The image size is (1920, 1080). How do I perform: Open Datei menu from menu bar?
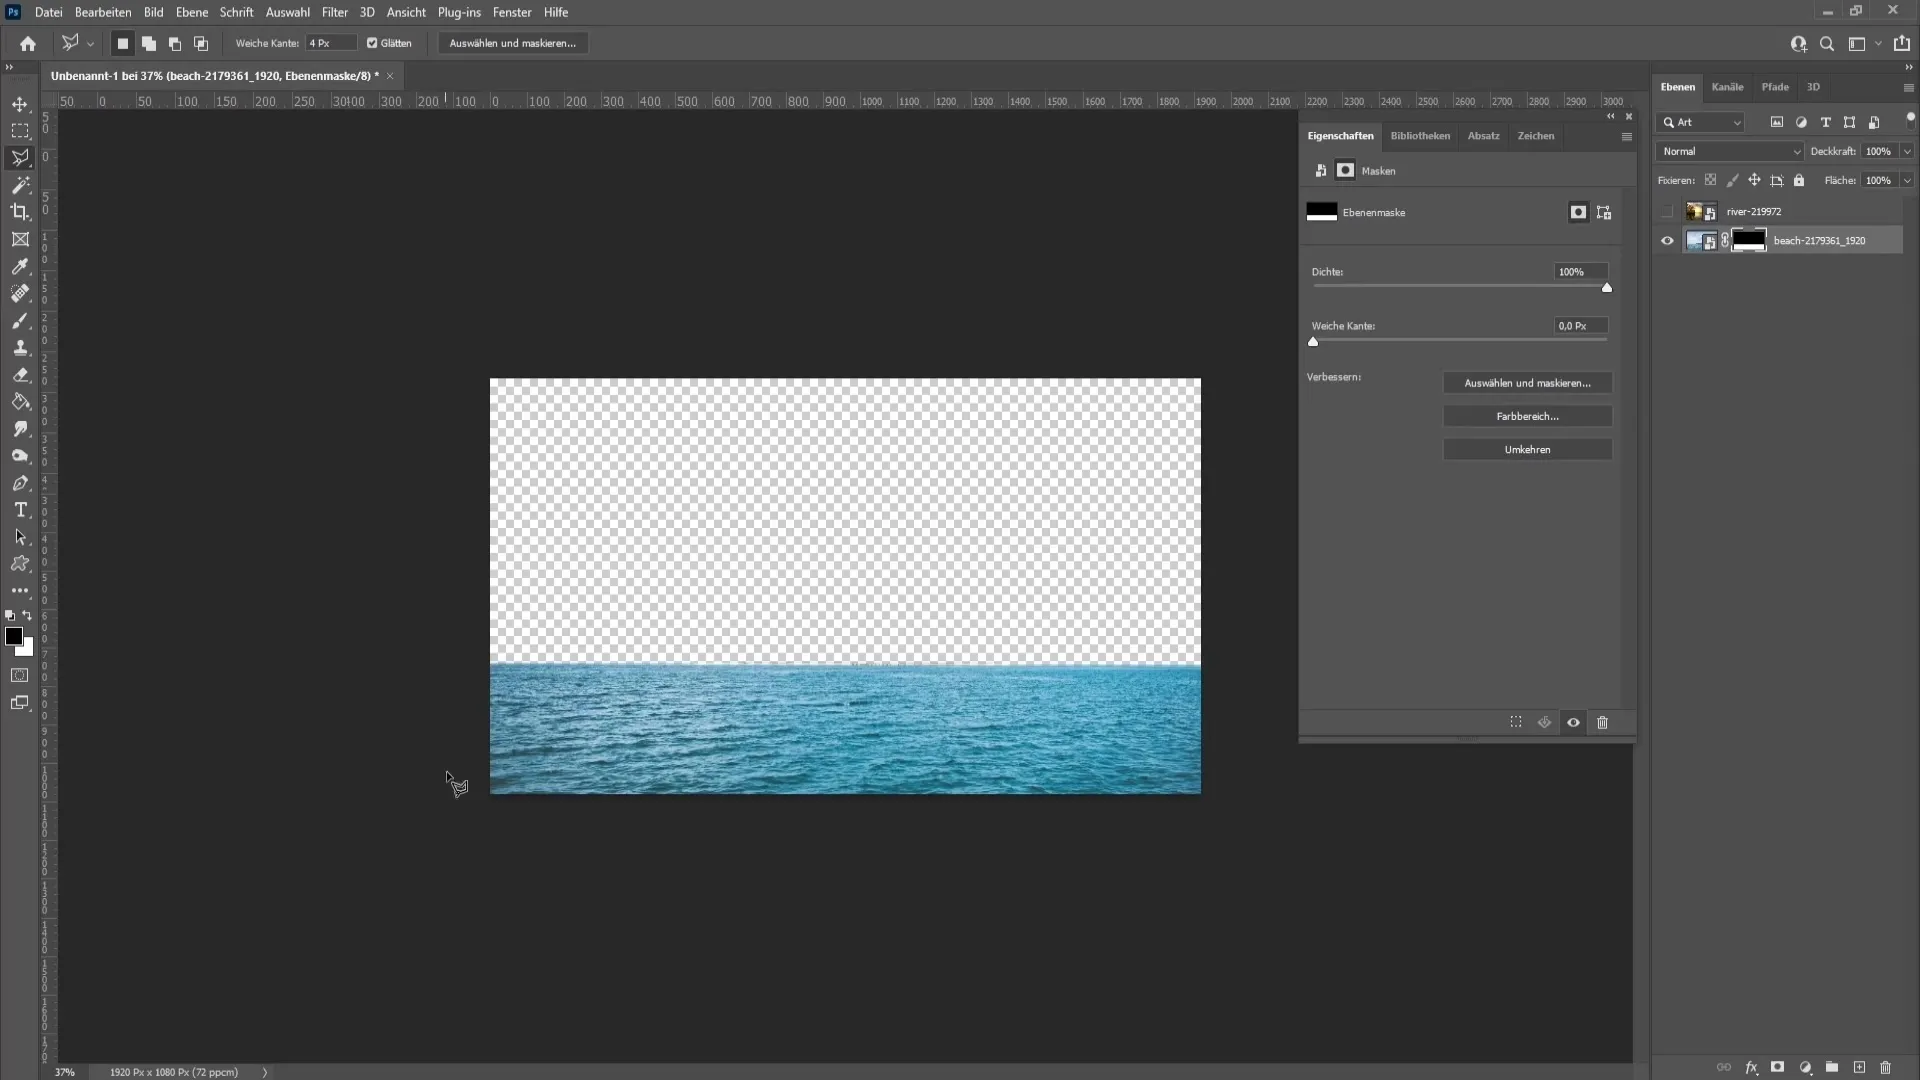click(x=49, y=12)
